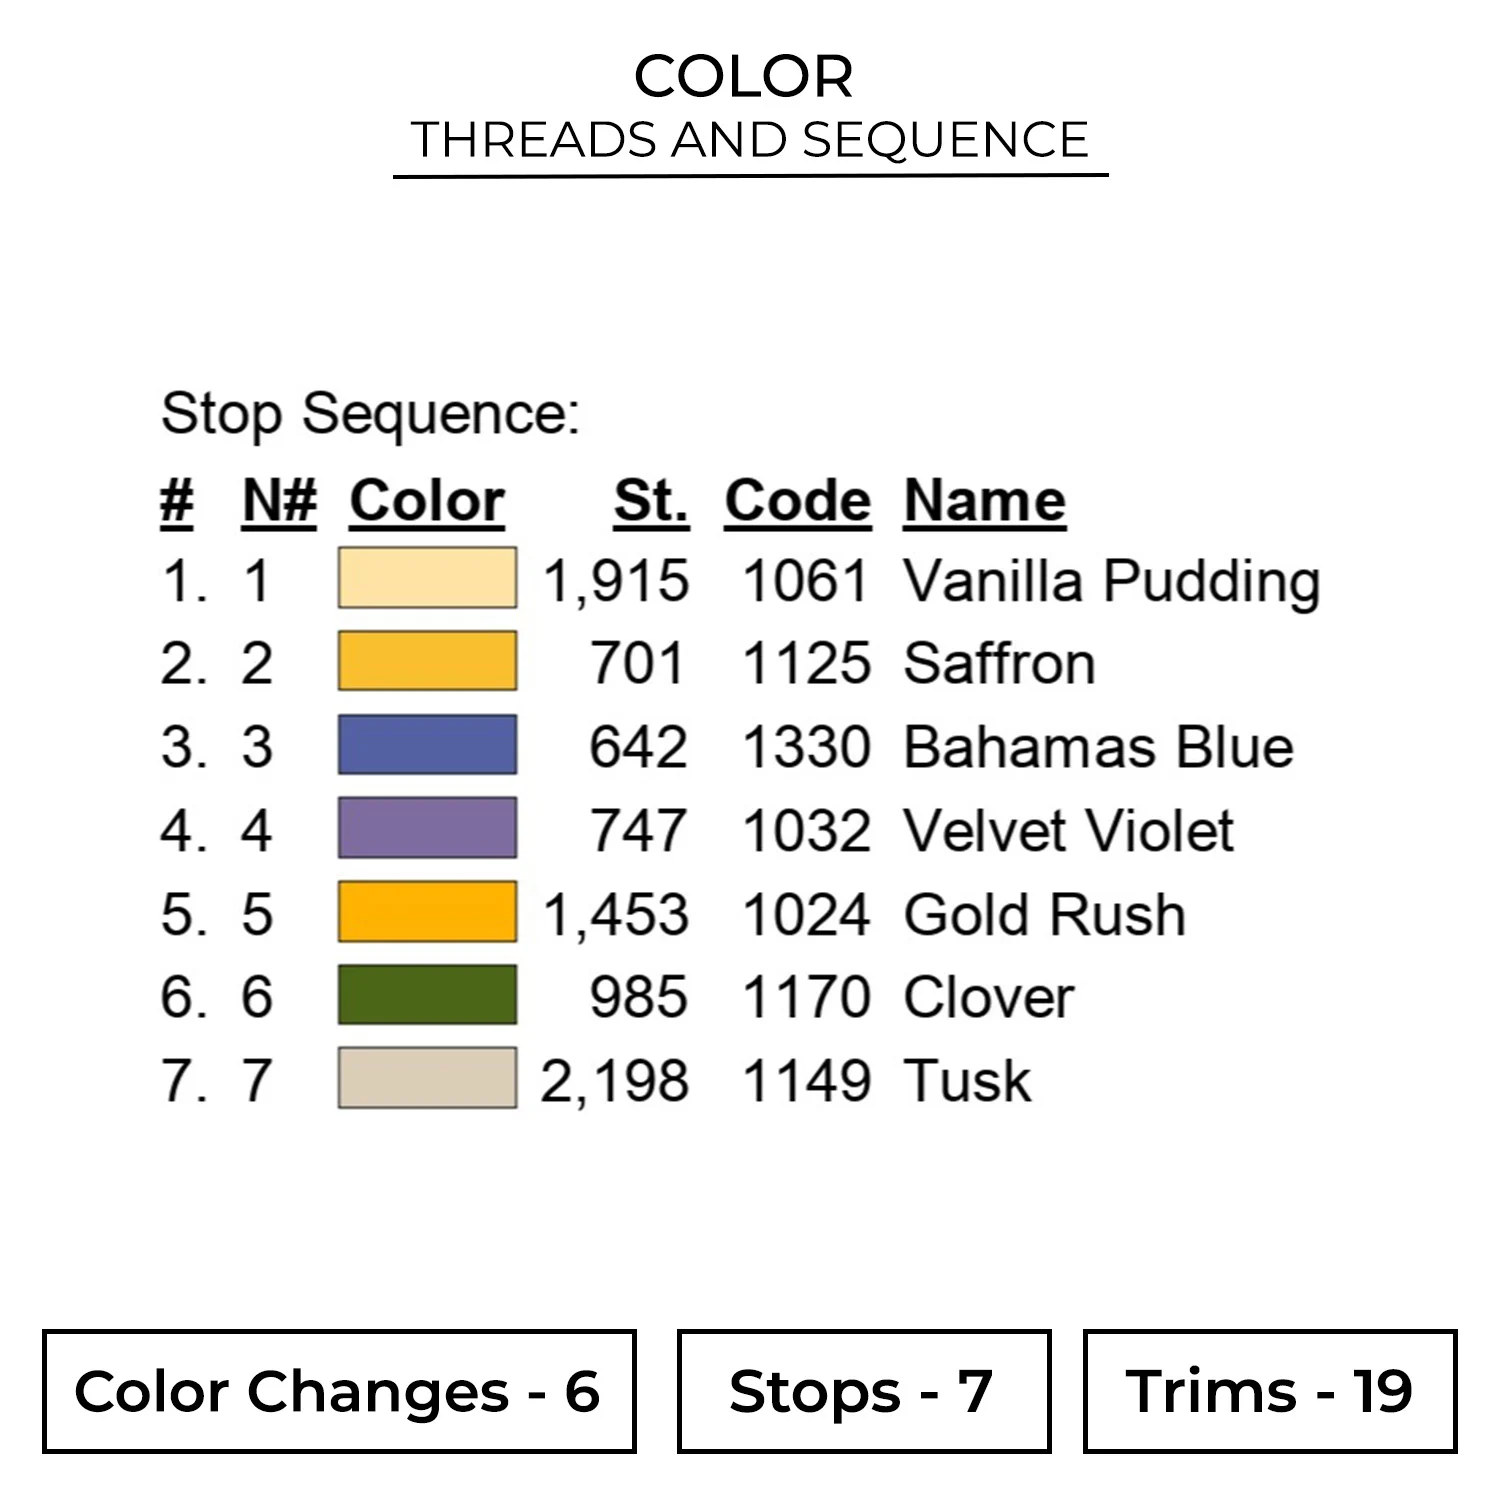Select the Stops - 7 box
This screenshot has width=1500, height=1500.
pos(863,1391)
